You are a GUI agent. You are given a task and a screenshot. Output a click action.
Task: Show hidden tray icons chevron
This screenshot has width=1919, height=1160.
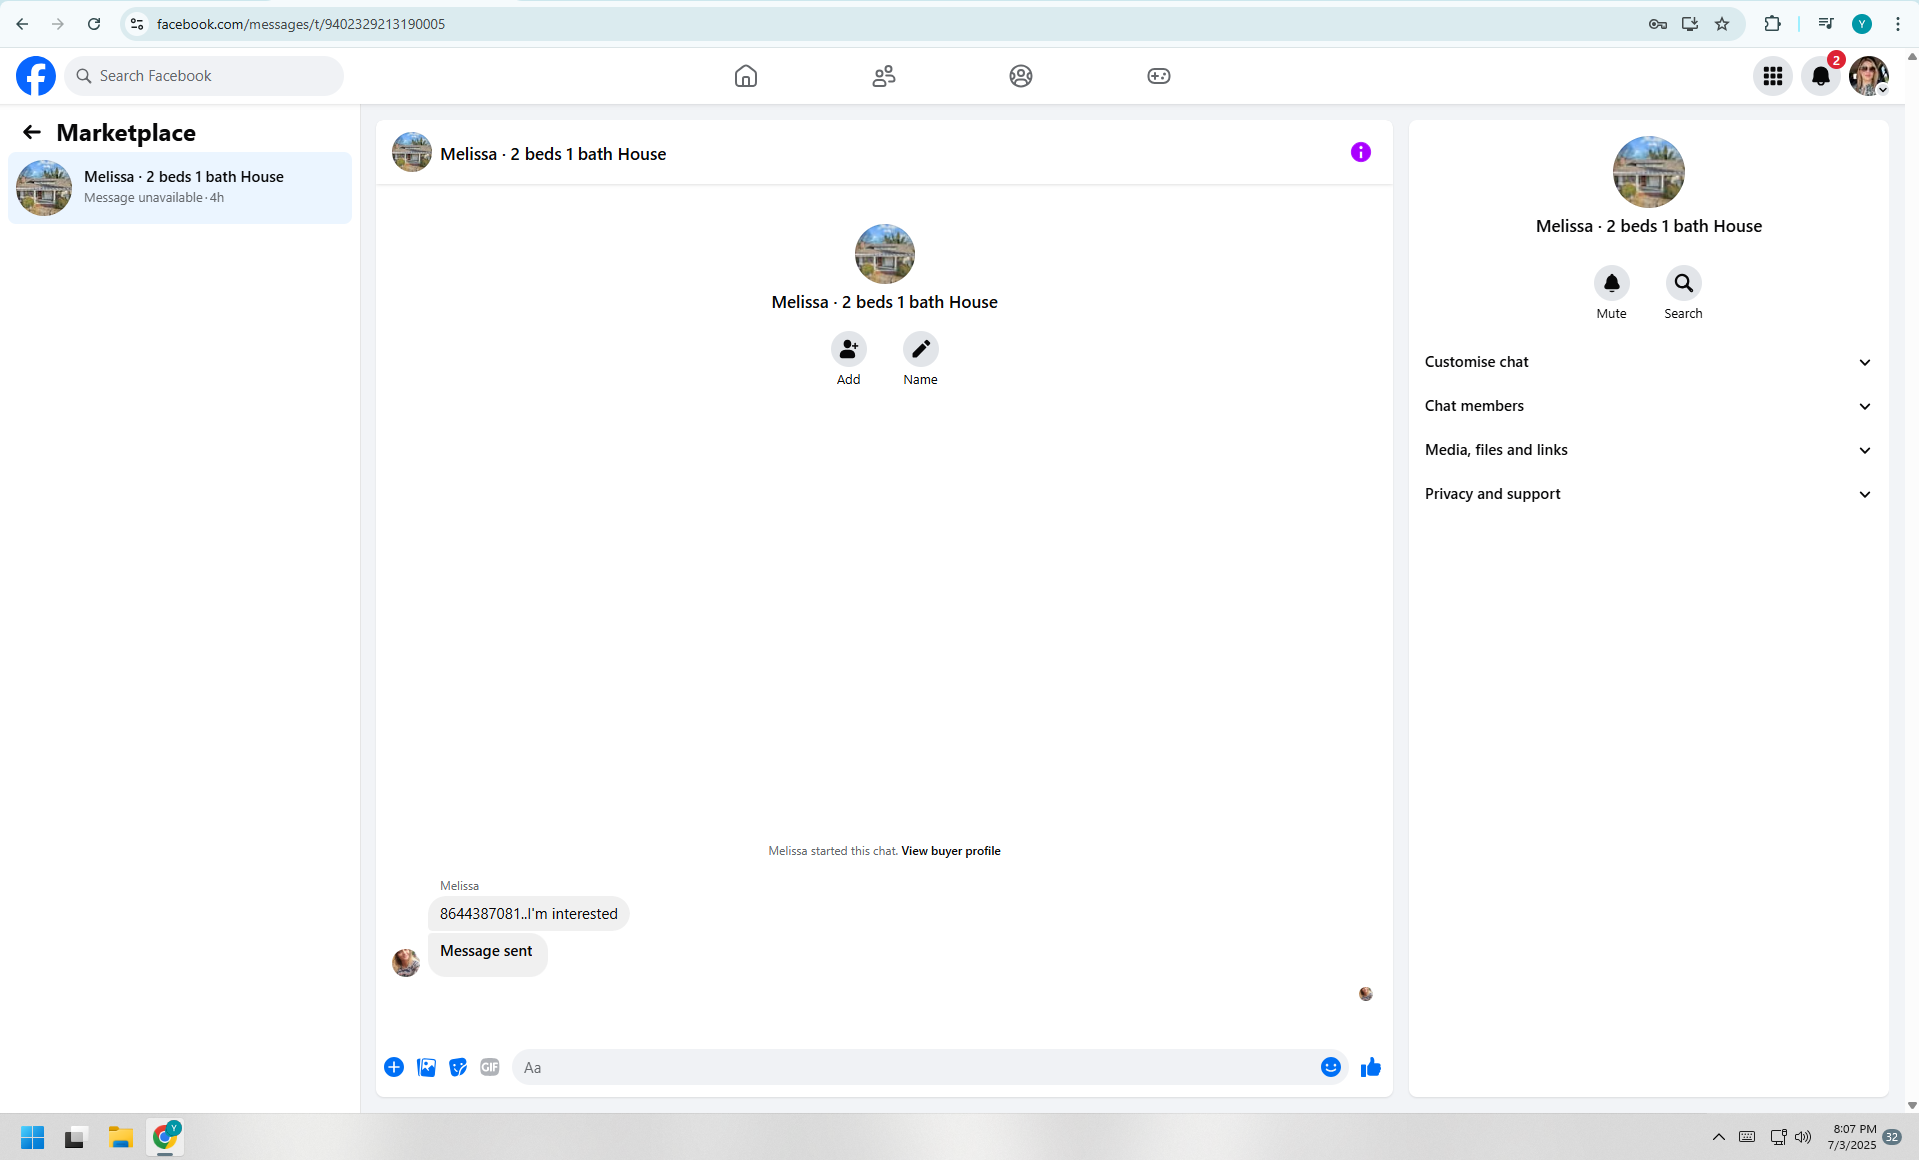[x=1718, y=1137]
